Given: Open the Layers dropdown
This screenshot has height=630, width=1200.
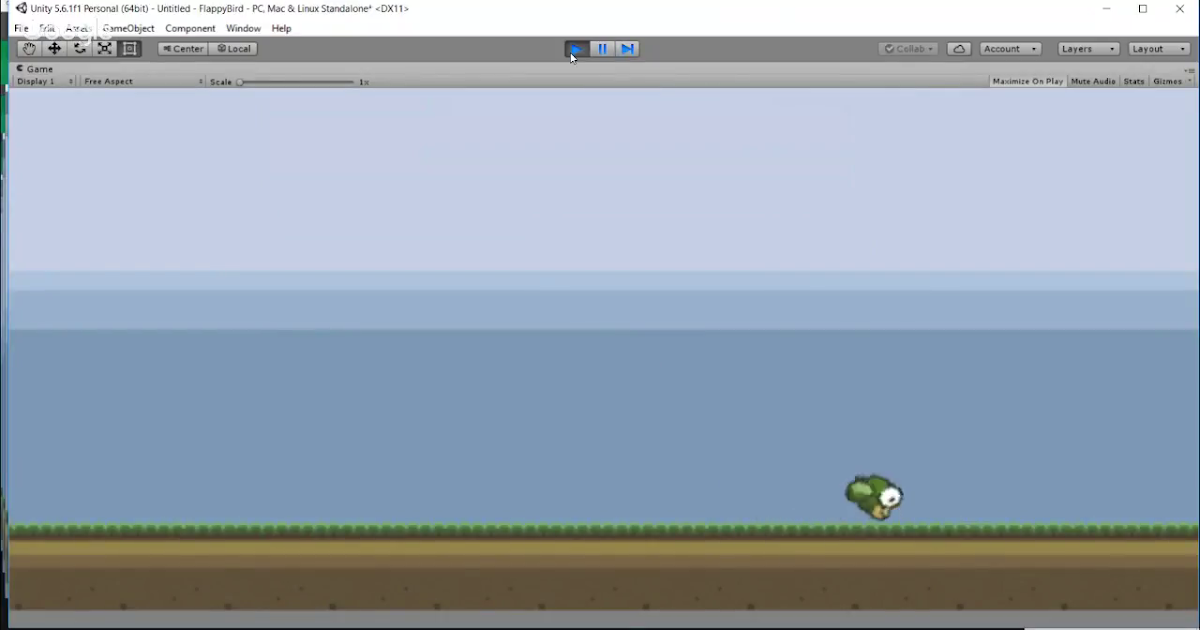Looking at the screenshot, I should 1088,48.
